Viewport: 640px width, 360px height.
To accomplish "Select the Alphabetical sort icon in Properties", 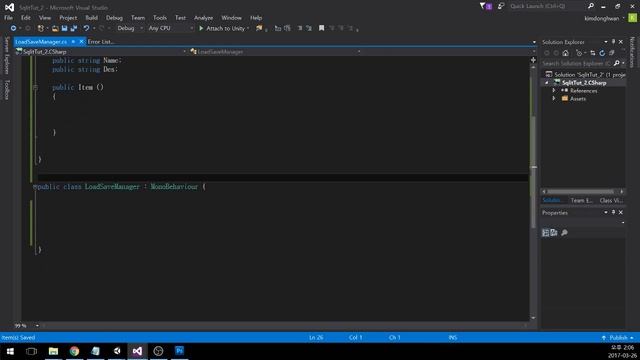I will coord(554,233).
